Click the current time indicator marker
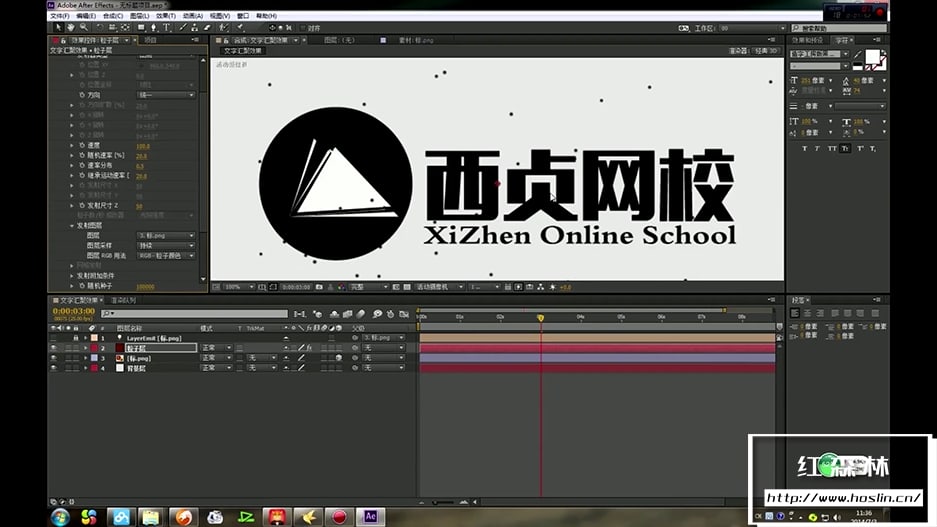This screenshot has width=937, height=527. [540, 318]
